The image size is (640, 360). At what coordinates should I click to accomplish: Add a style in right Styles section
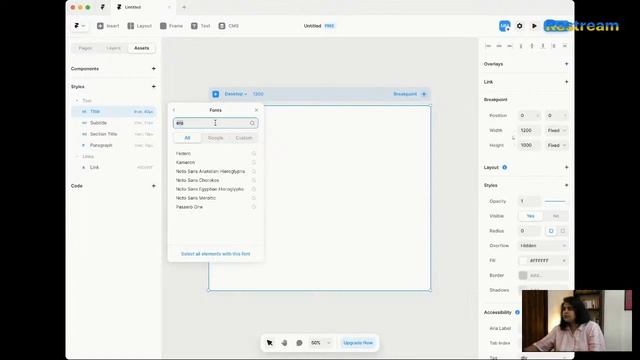566,185
